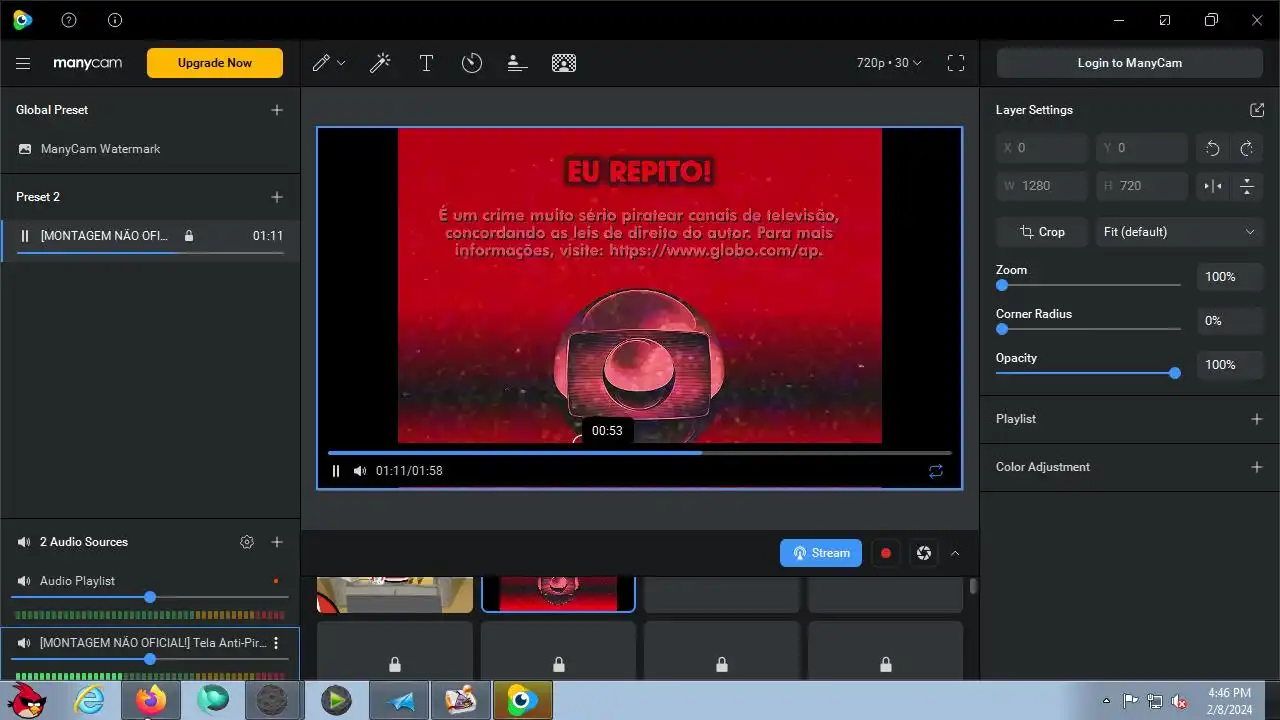Open the Fit (default) dropdown
Screen dimensions: 1280x720
1179,232
